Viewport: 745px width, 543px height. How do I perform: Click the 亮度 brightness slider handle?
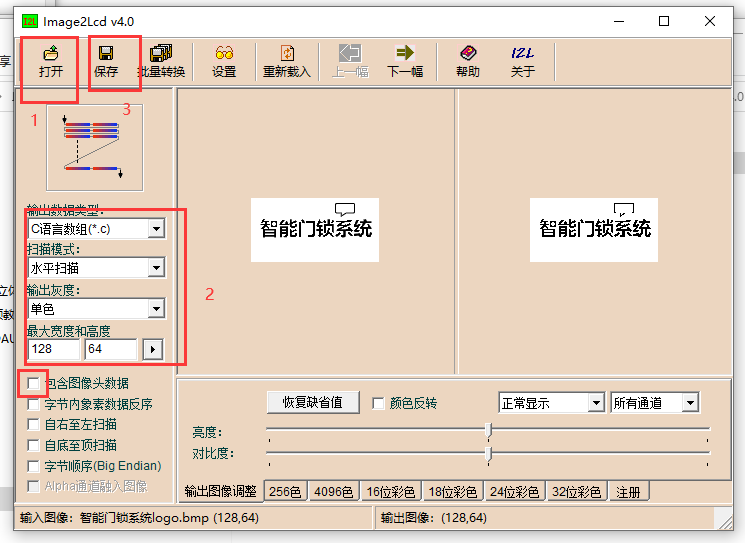(488, 430)
